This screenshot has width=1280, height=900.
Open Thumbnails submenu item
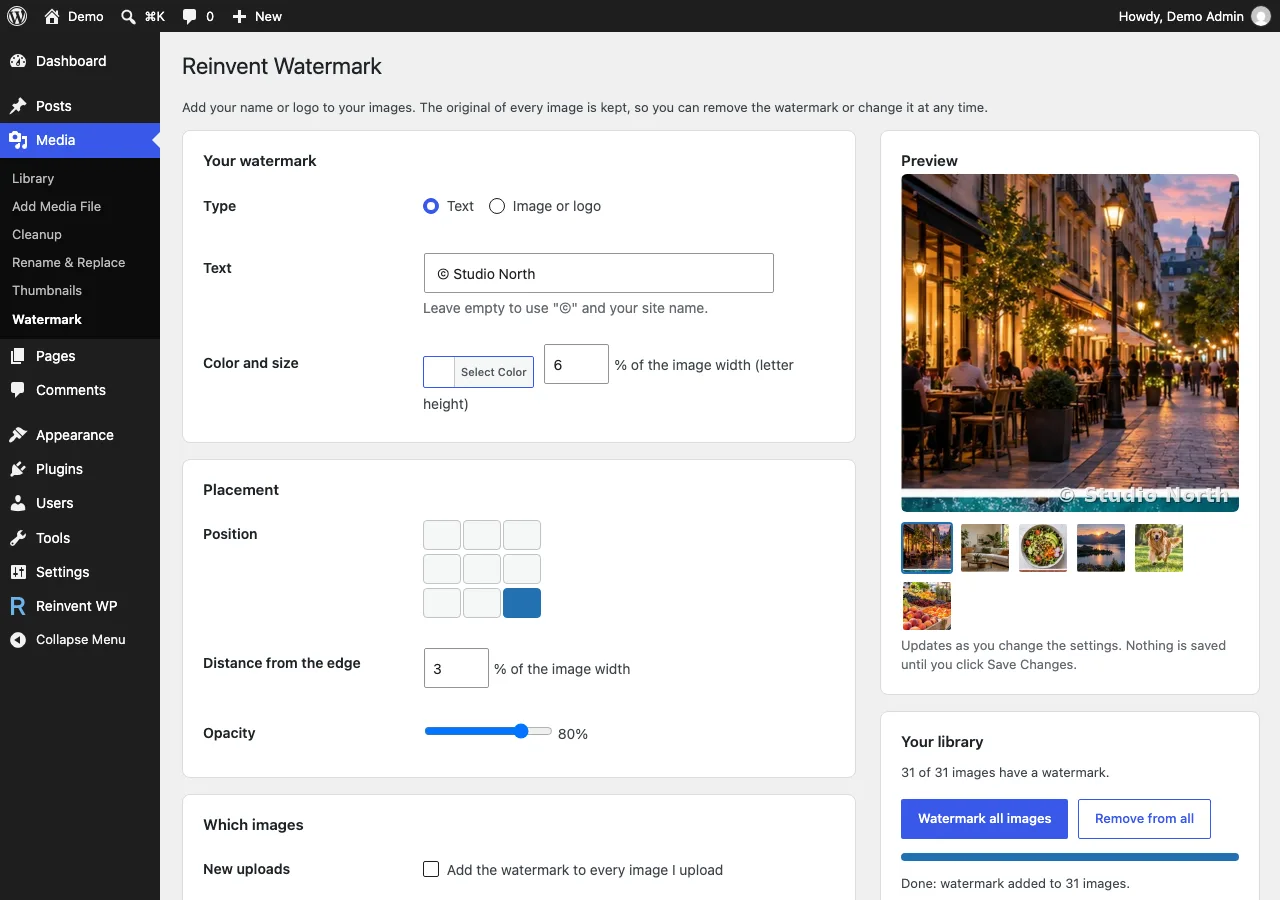(47, 290)
